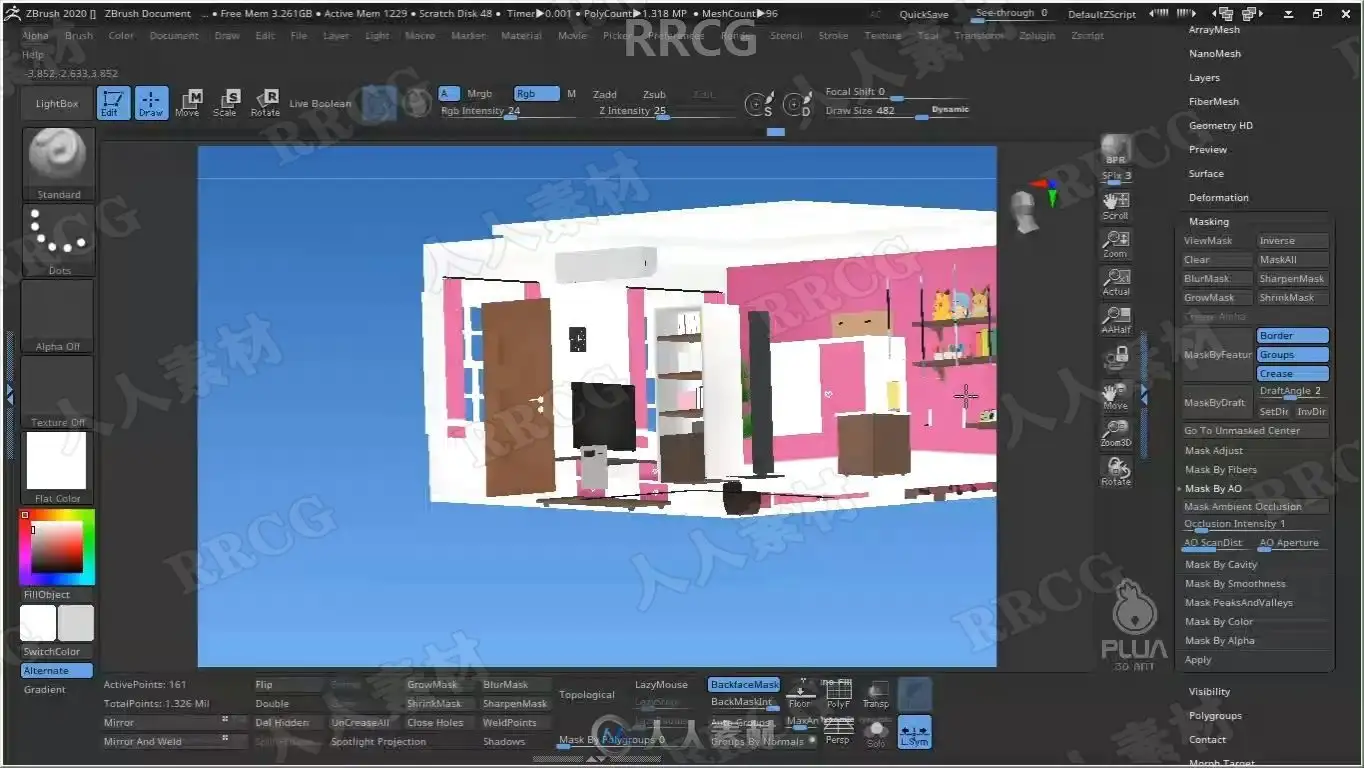Click the MaskAll button
This screenshot has width=1364, height=768.
pos(1293,260)
